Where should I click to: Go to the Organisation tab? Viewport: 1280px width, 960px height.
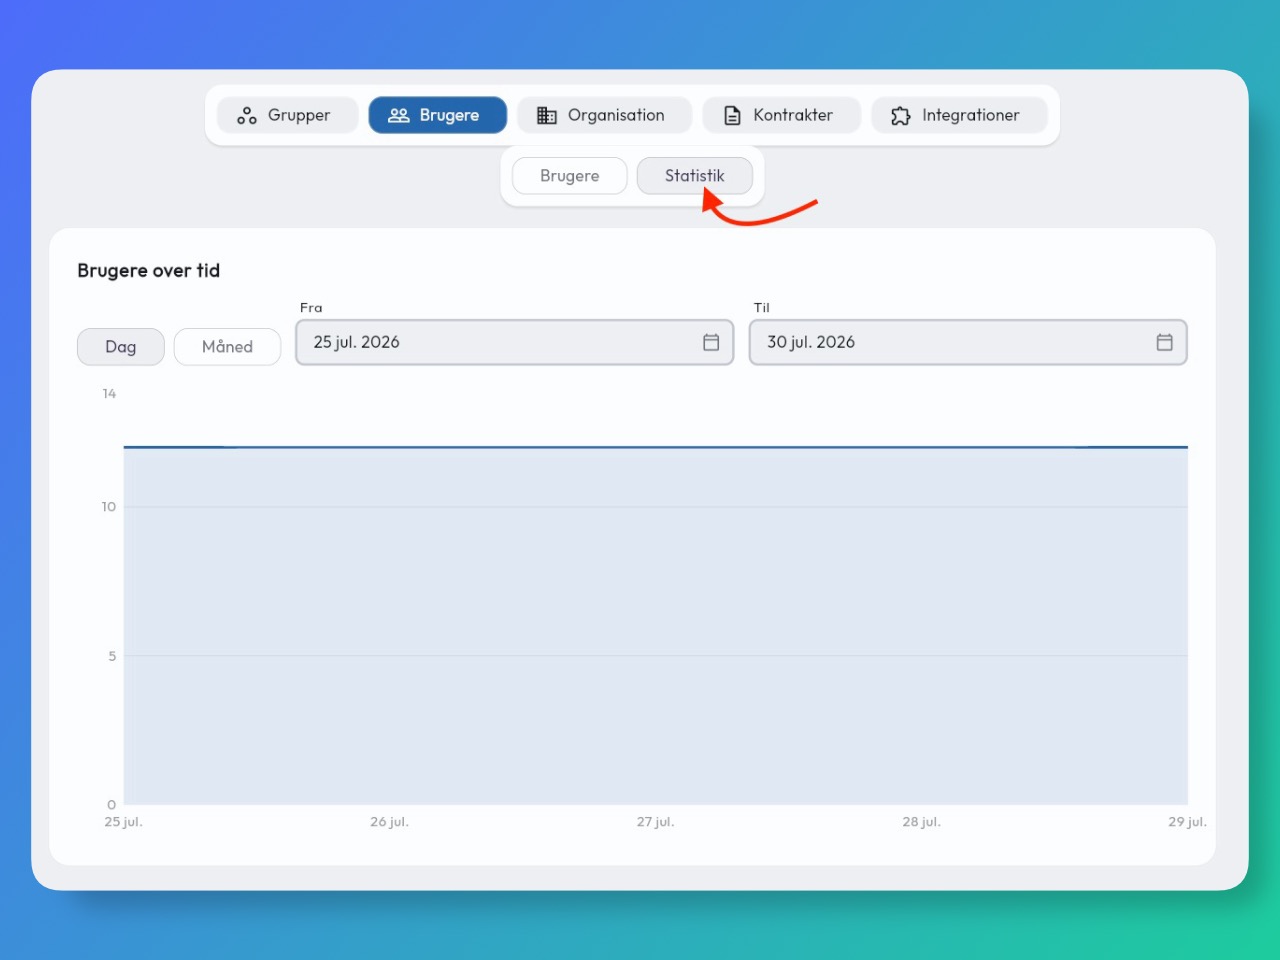604,115
